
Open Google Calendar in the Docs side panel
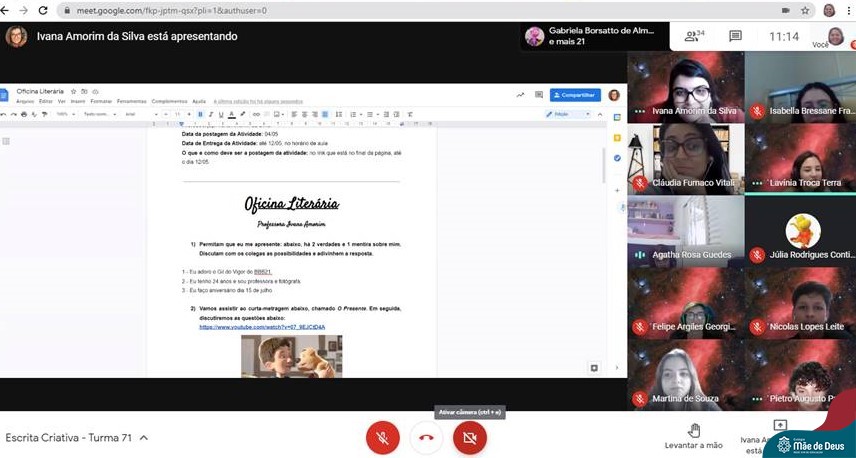click(x=617, y=117)
